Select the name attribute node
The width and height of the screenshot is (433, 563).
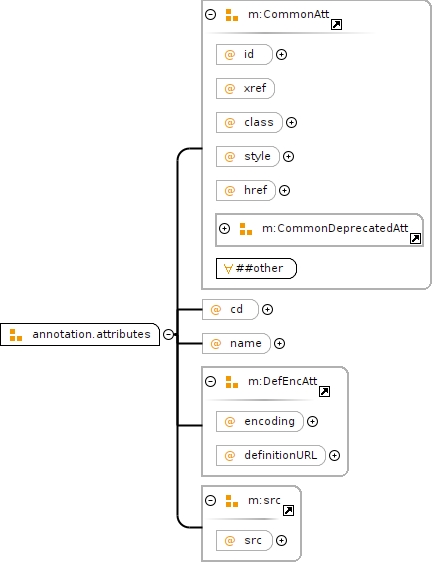click(x=236, y=344)
